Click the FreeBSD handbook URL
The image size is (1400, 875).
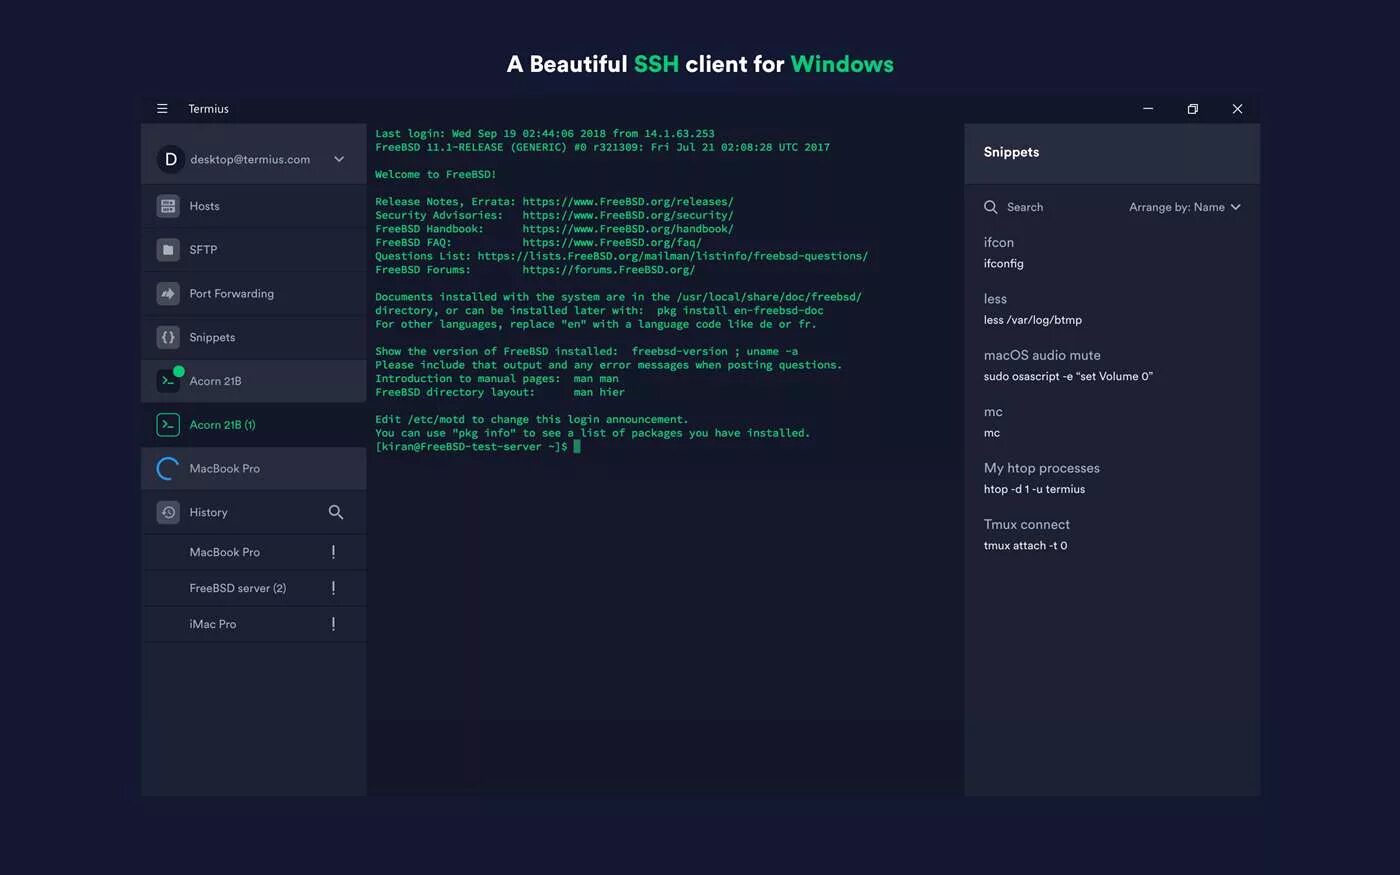[x=628, y=229]
